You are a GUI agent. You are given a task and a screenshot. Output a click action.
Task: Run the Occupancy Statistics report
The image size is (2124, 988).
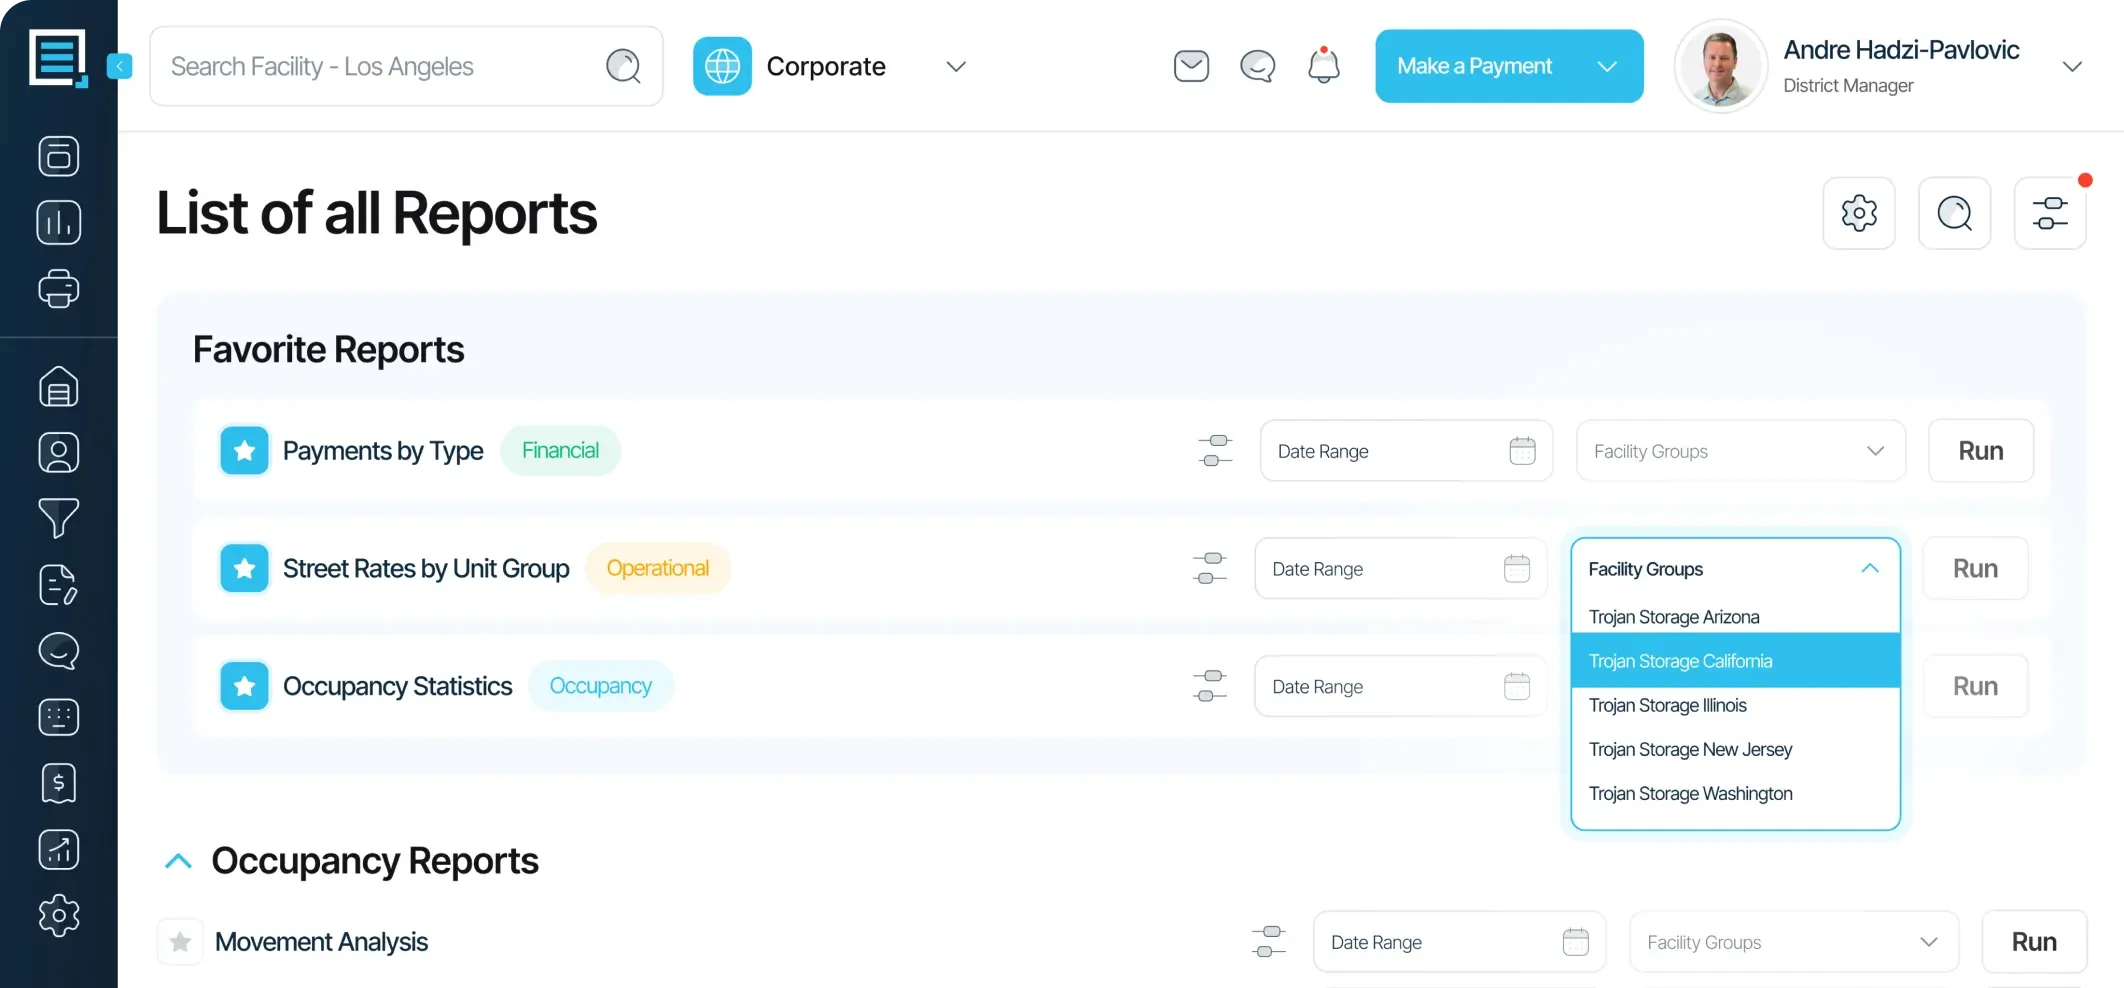[x=1976, y=686]
